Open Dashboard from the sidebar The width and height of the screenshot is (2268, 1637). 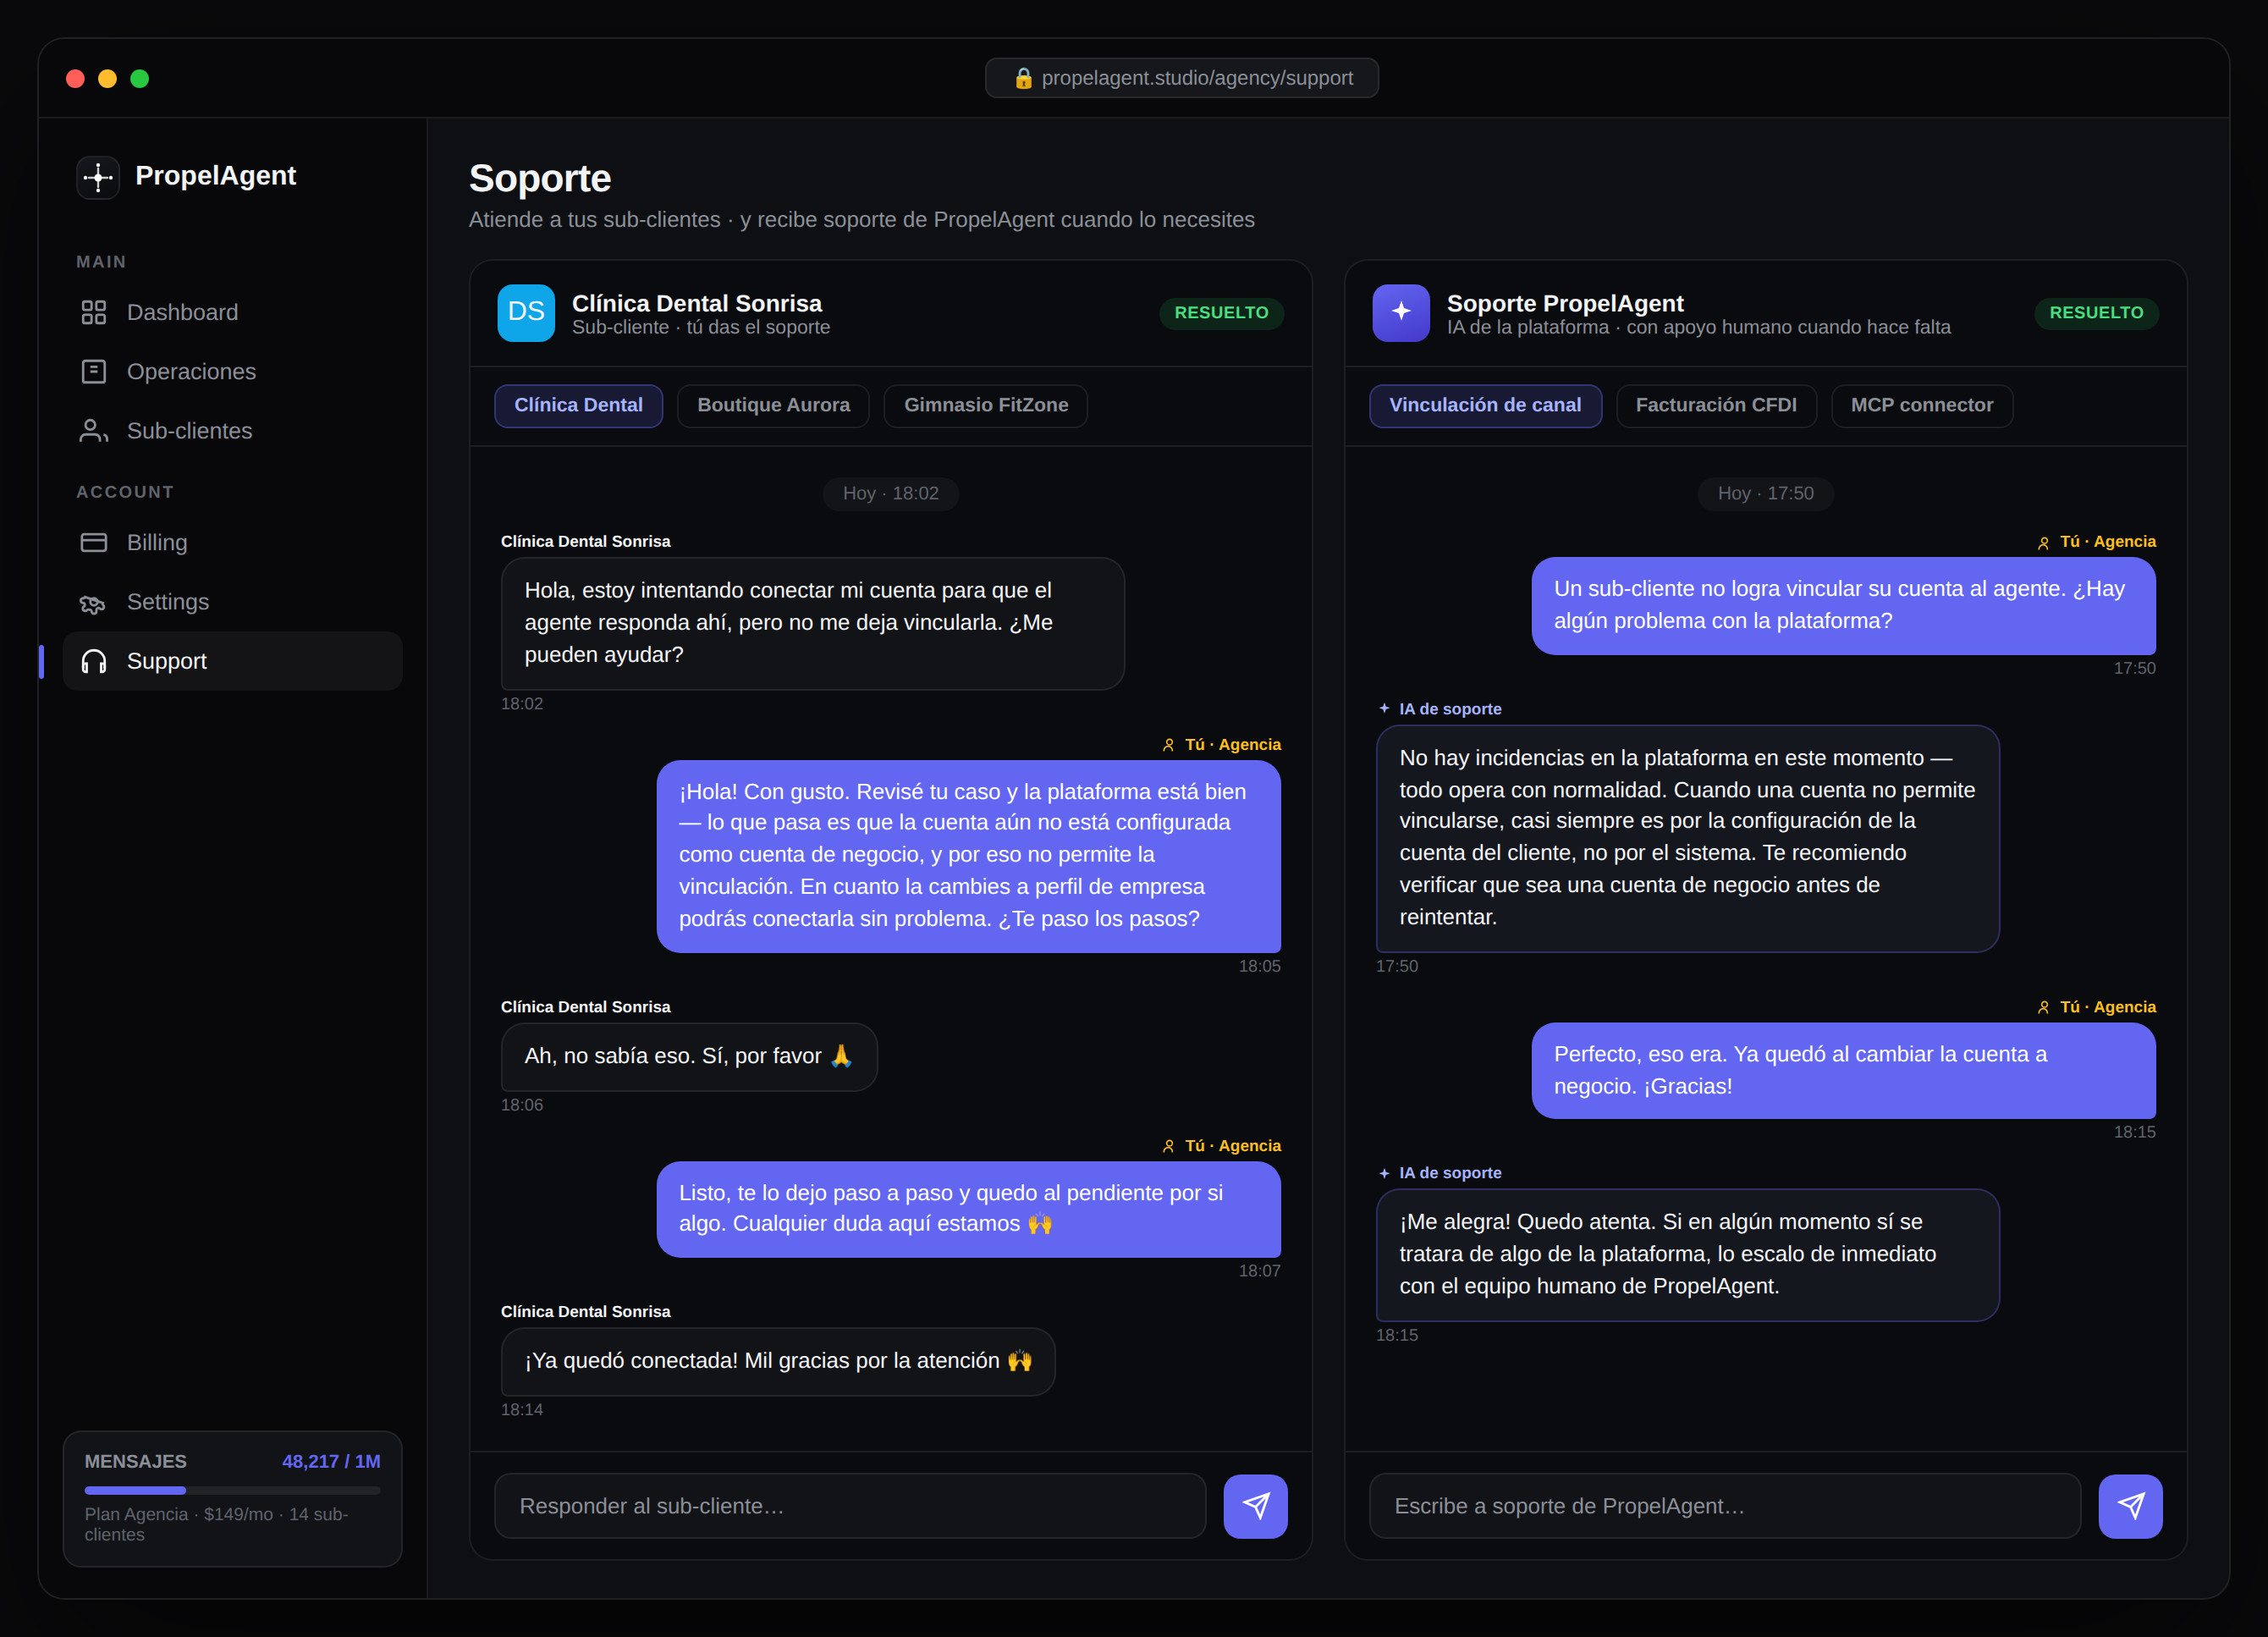[x=232, y=313]
